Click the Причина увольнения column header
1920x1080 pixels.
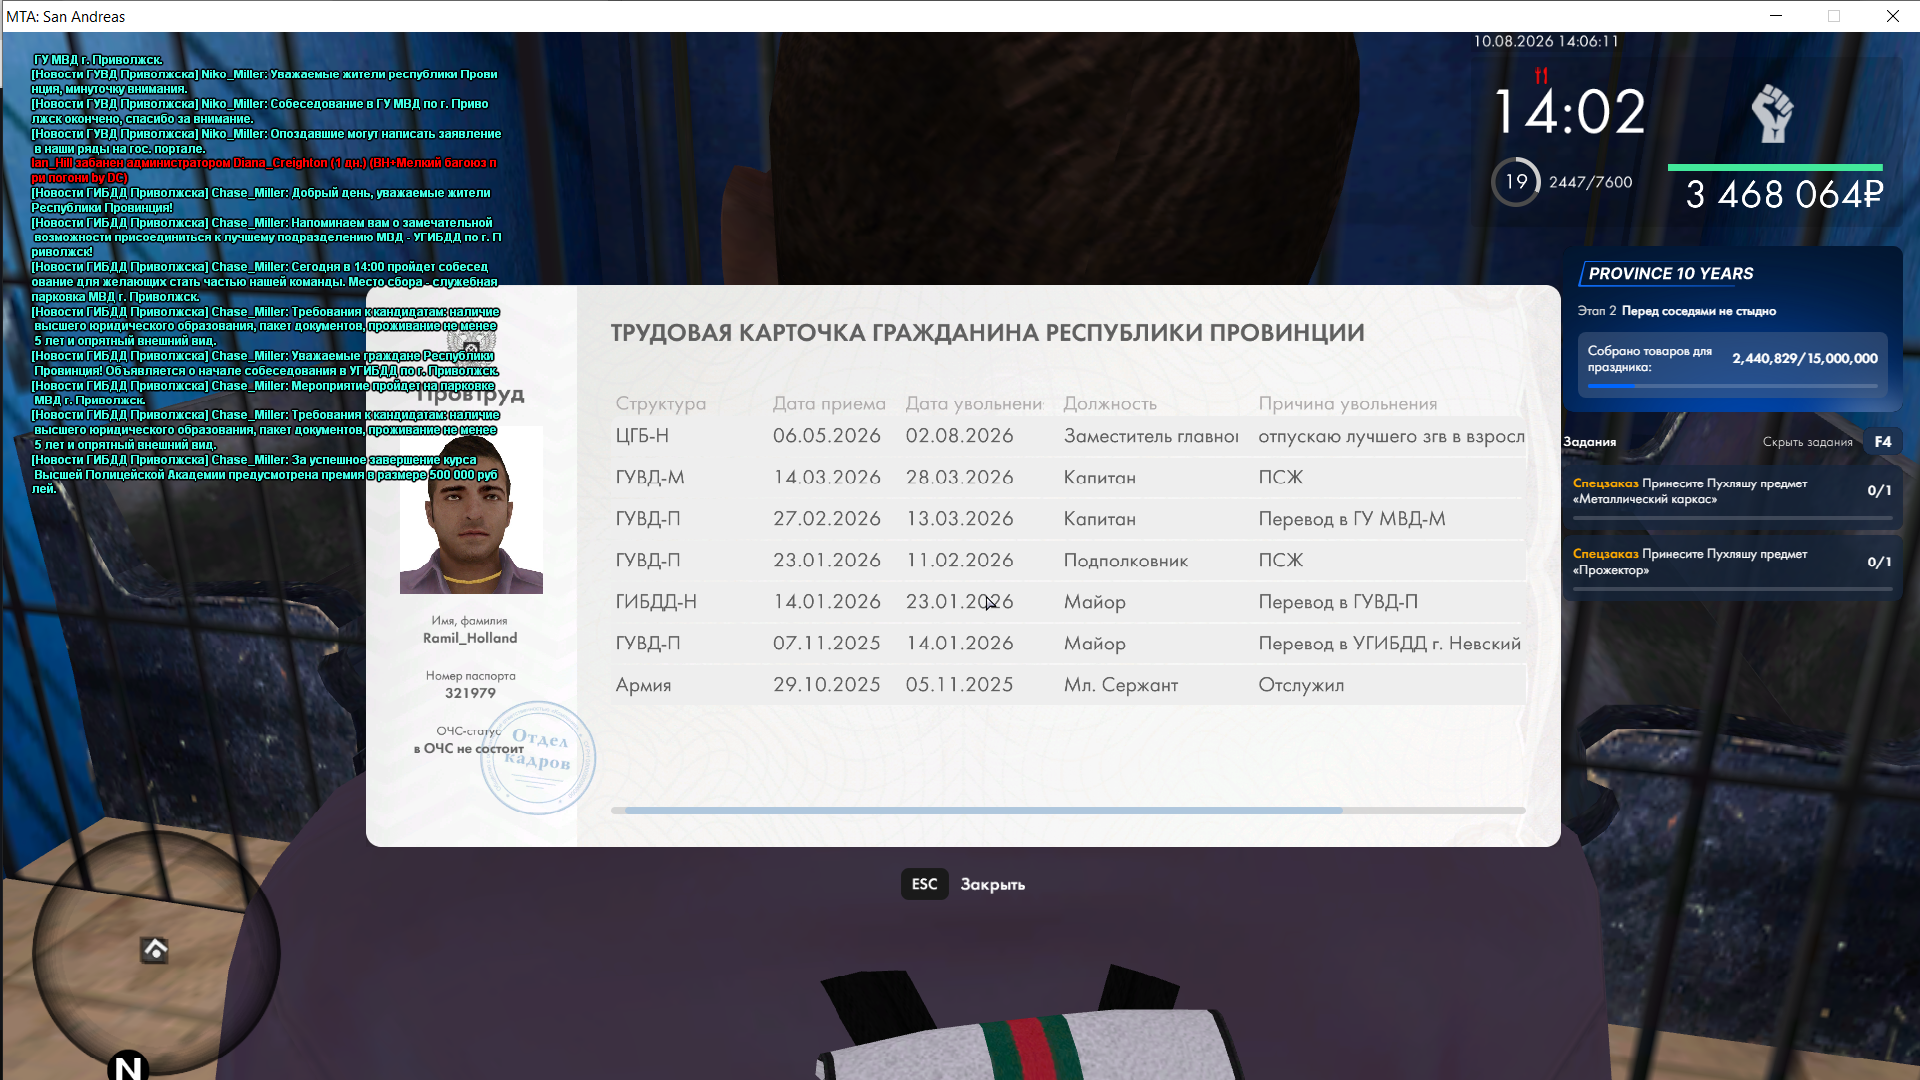[1347, 404]
